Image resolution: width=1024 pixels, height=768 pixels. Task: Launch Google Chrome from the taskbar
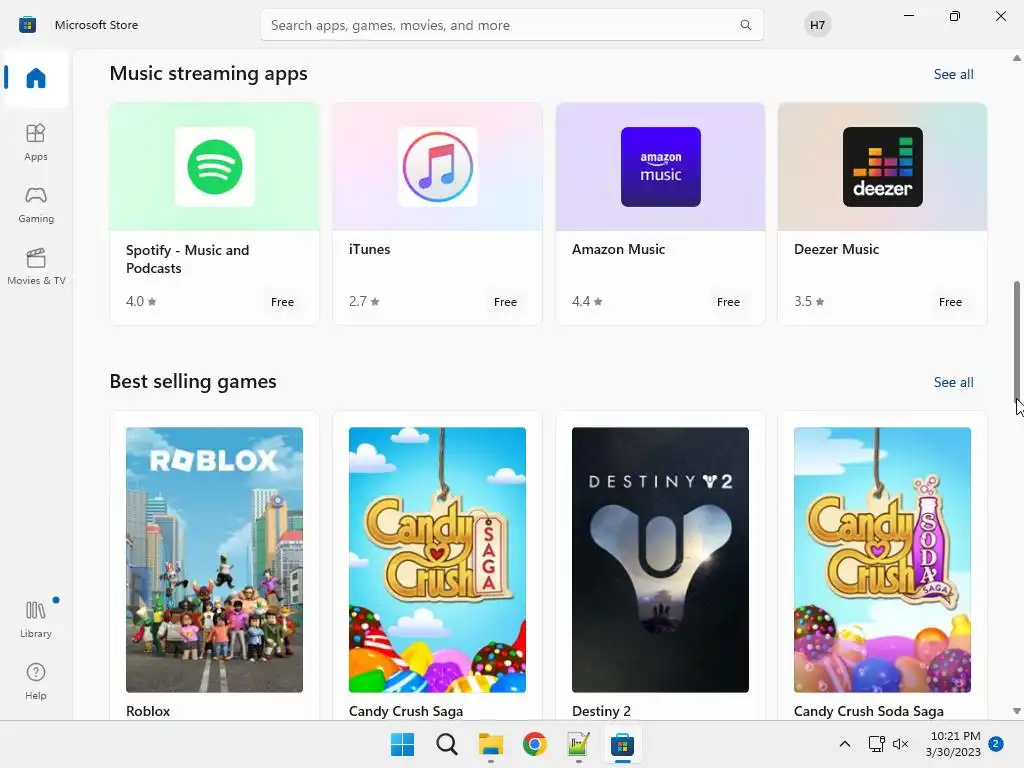pos(534,744)
